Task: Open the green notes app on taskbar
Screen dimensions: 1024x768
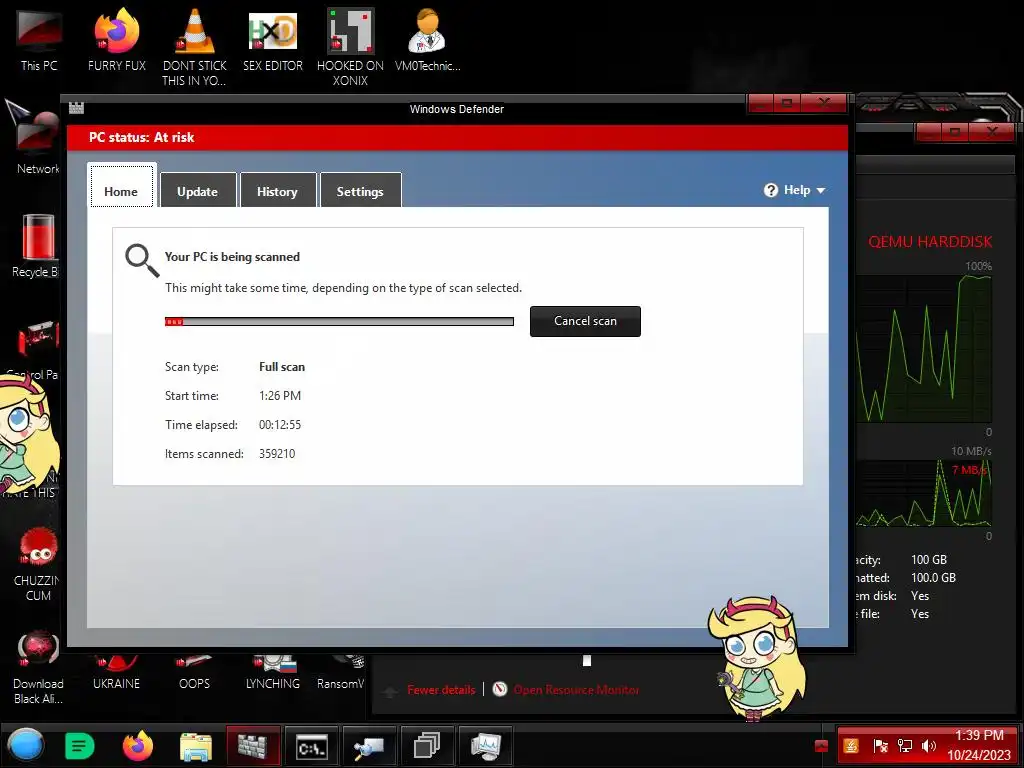Action: pyautogui.click(x=80, y=746)
